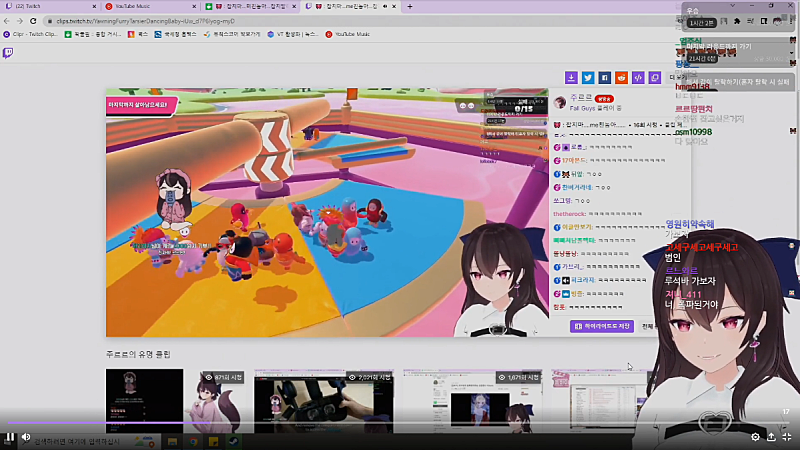Open the embed code icon

pos(638,77)
